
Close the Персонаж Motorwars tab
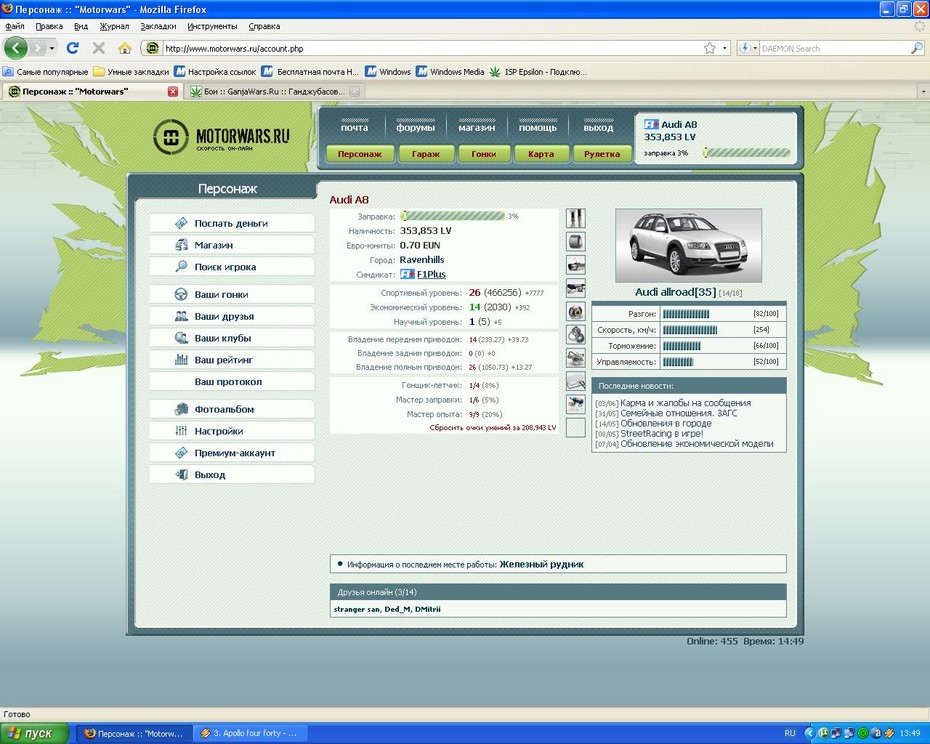173,91
